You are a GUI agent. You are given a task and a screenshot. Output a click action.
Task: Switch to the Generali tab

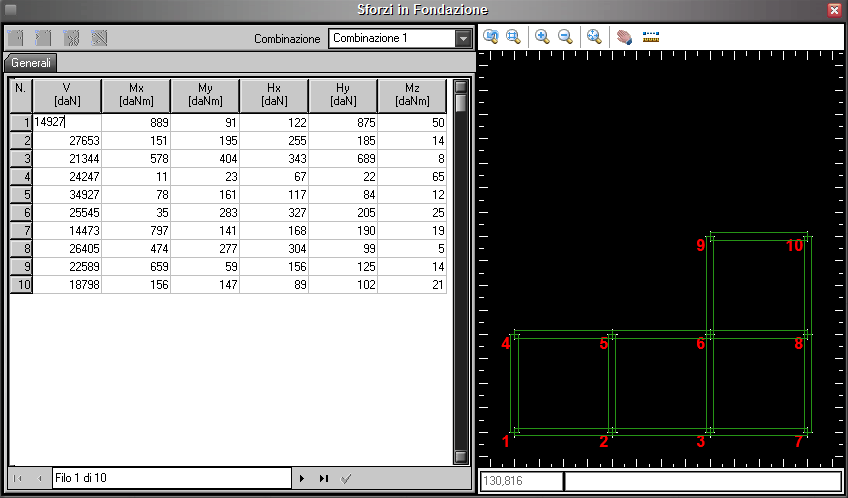(x=32, y=63)
